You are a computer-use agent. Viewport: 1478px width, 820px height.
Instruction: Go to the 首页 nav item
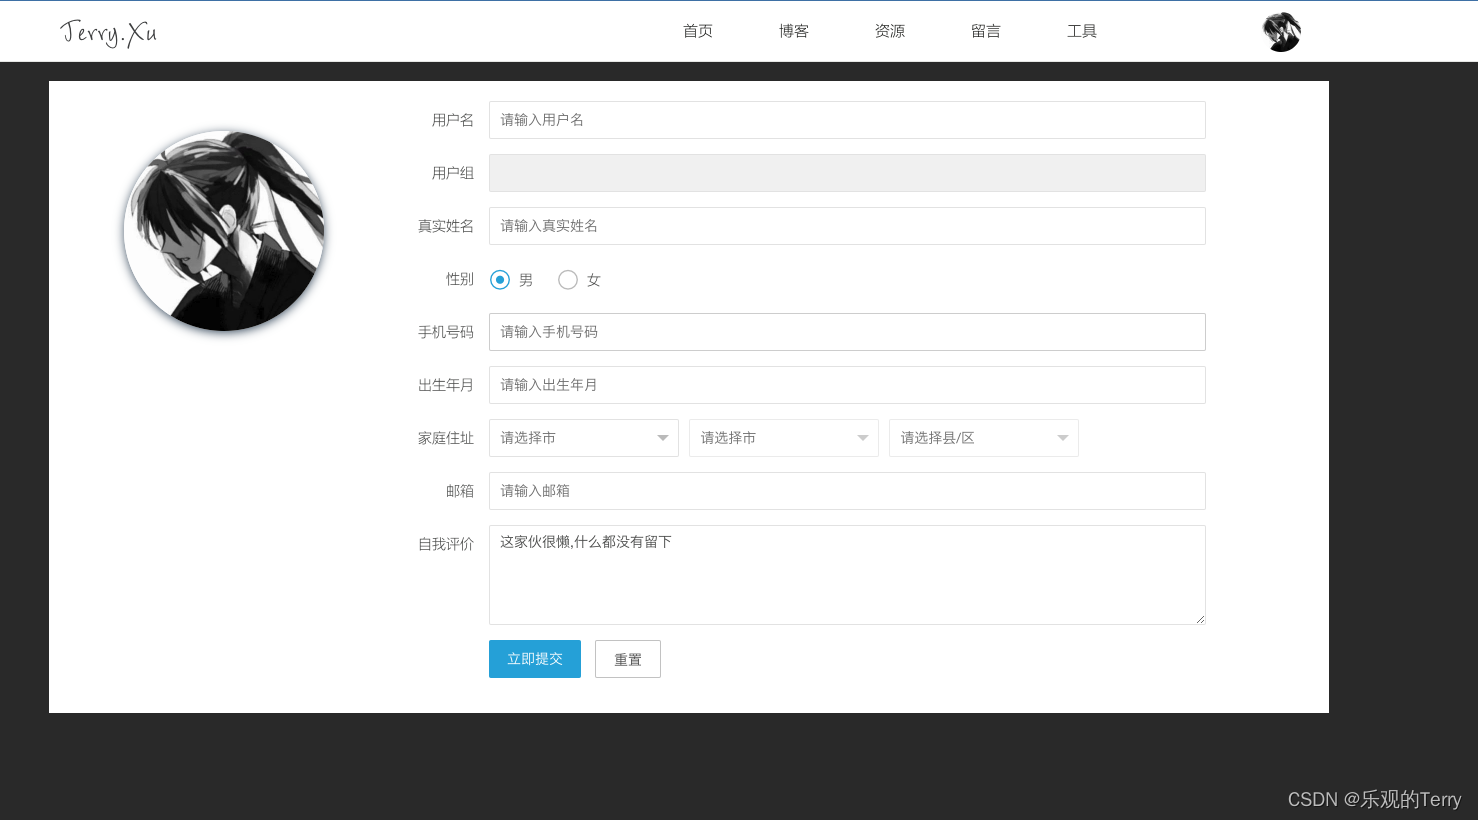pyautogui.click(x=698, y=31)
